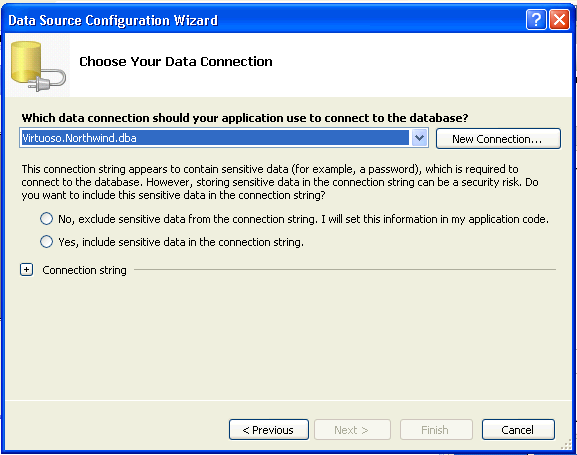Viewport: 577px width, 455px height.
Task: Open the question mark help button
Action: [x=536, y=20]
